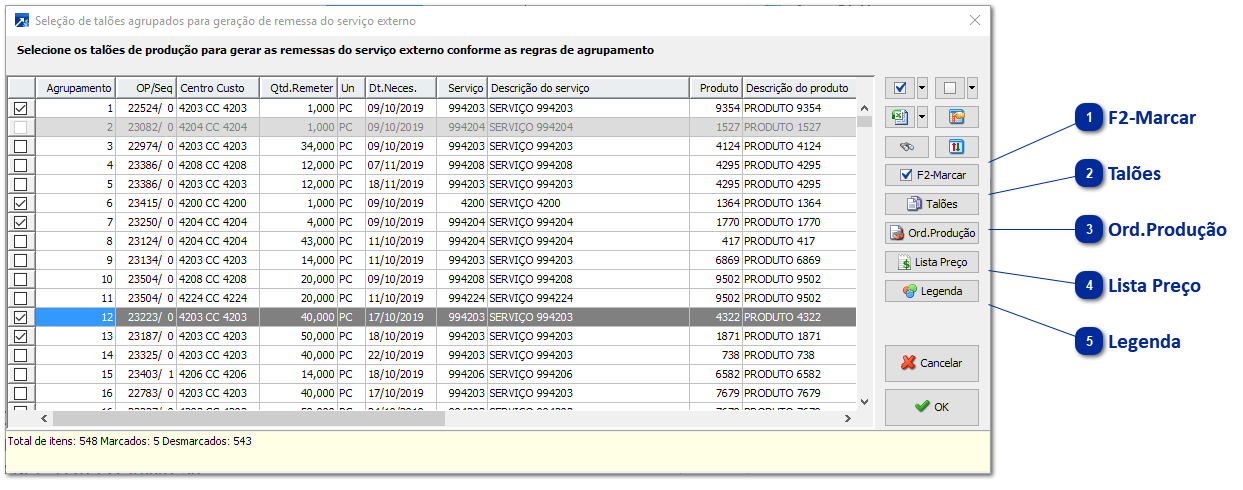1243x490 pixels.
Task: Click the cell PRODUTO 417
Action: [799, 241]
